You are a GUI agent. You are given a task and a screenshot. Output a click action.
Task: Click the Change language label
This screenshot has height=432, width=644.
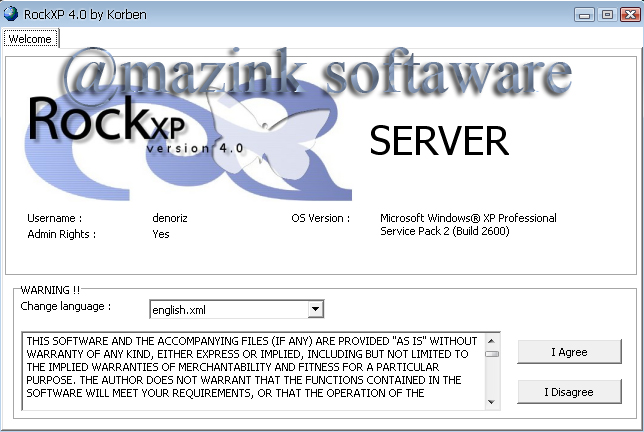(x=66, y=306)
